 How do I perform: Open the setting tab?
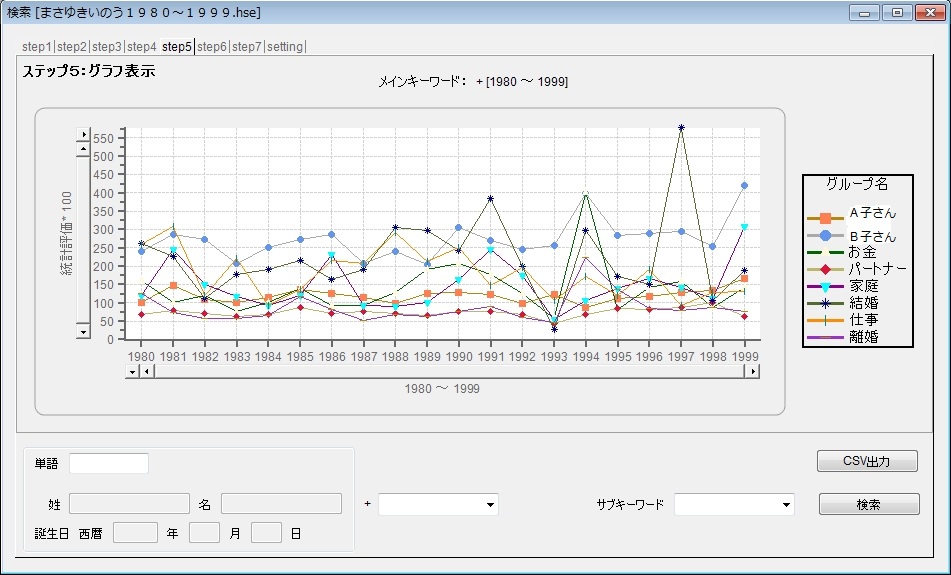tap(286, 47)
